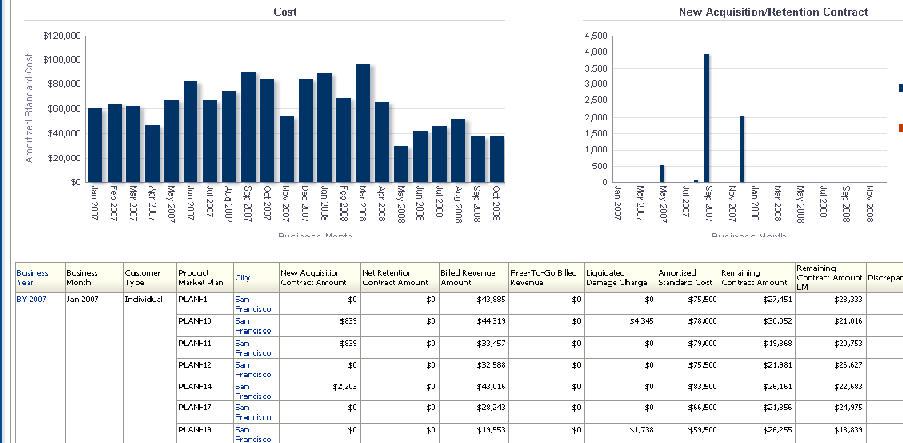Open the BY 2007 business year link
The image size is (903, 443).
31,299
